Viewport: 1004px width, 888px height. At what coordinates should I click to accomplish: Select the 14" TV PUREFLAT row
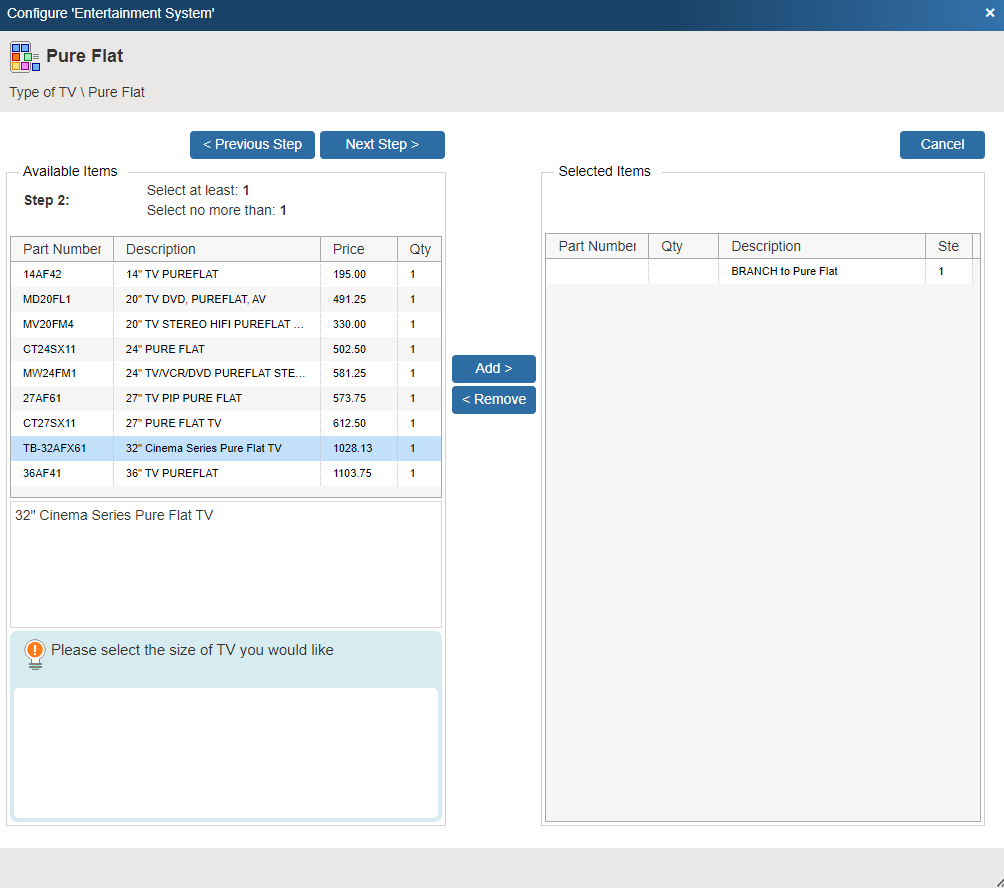pyautogui.click(x=172, y=274)
